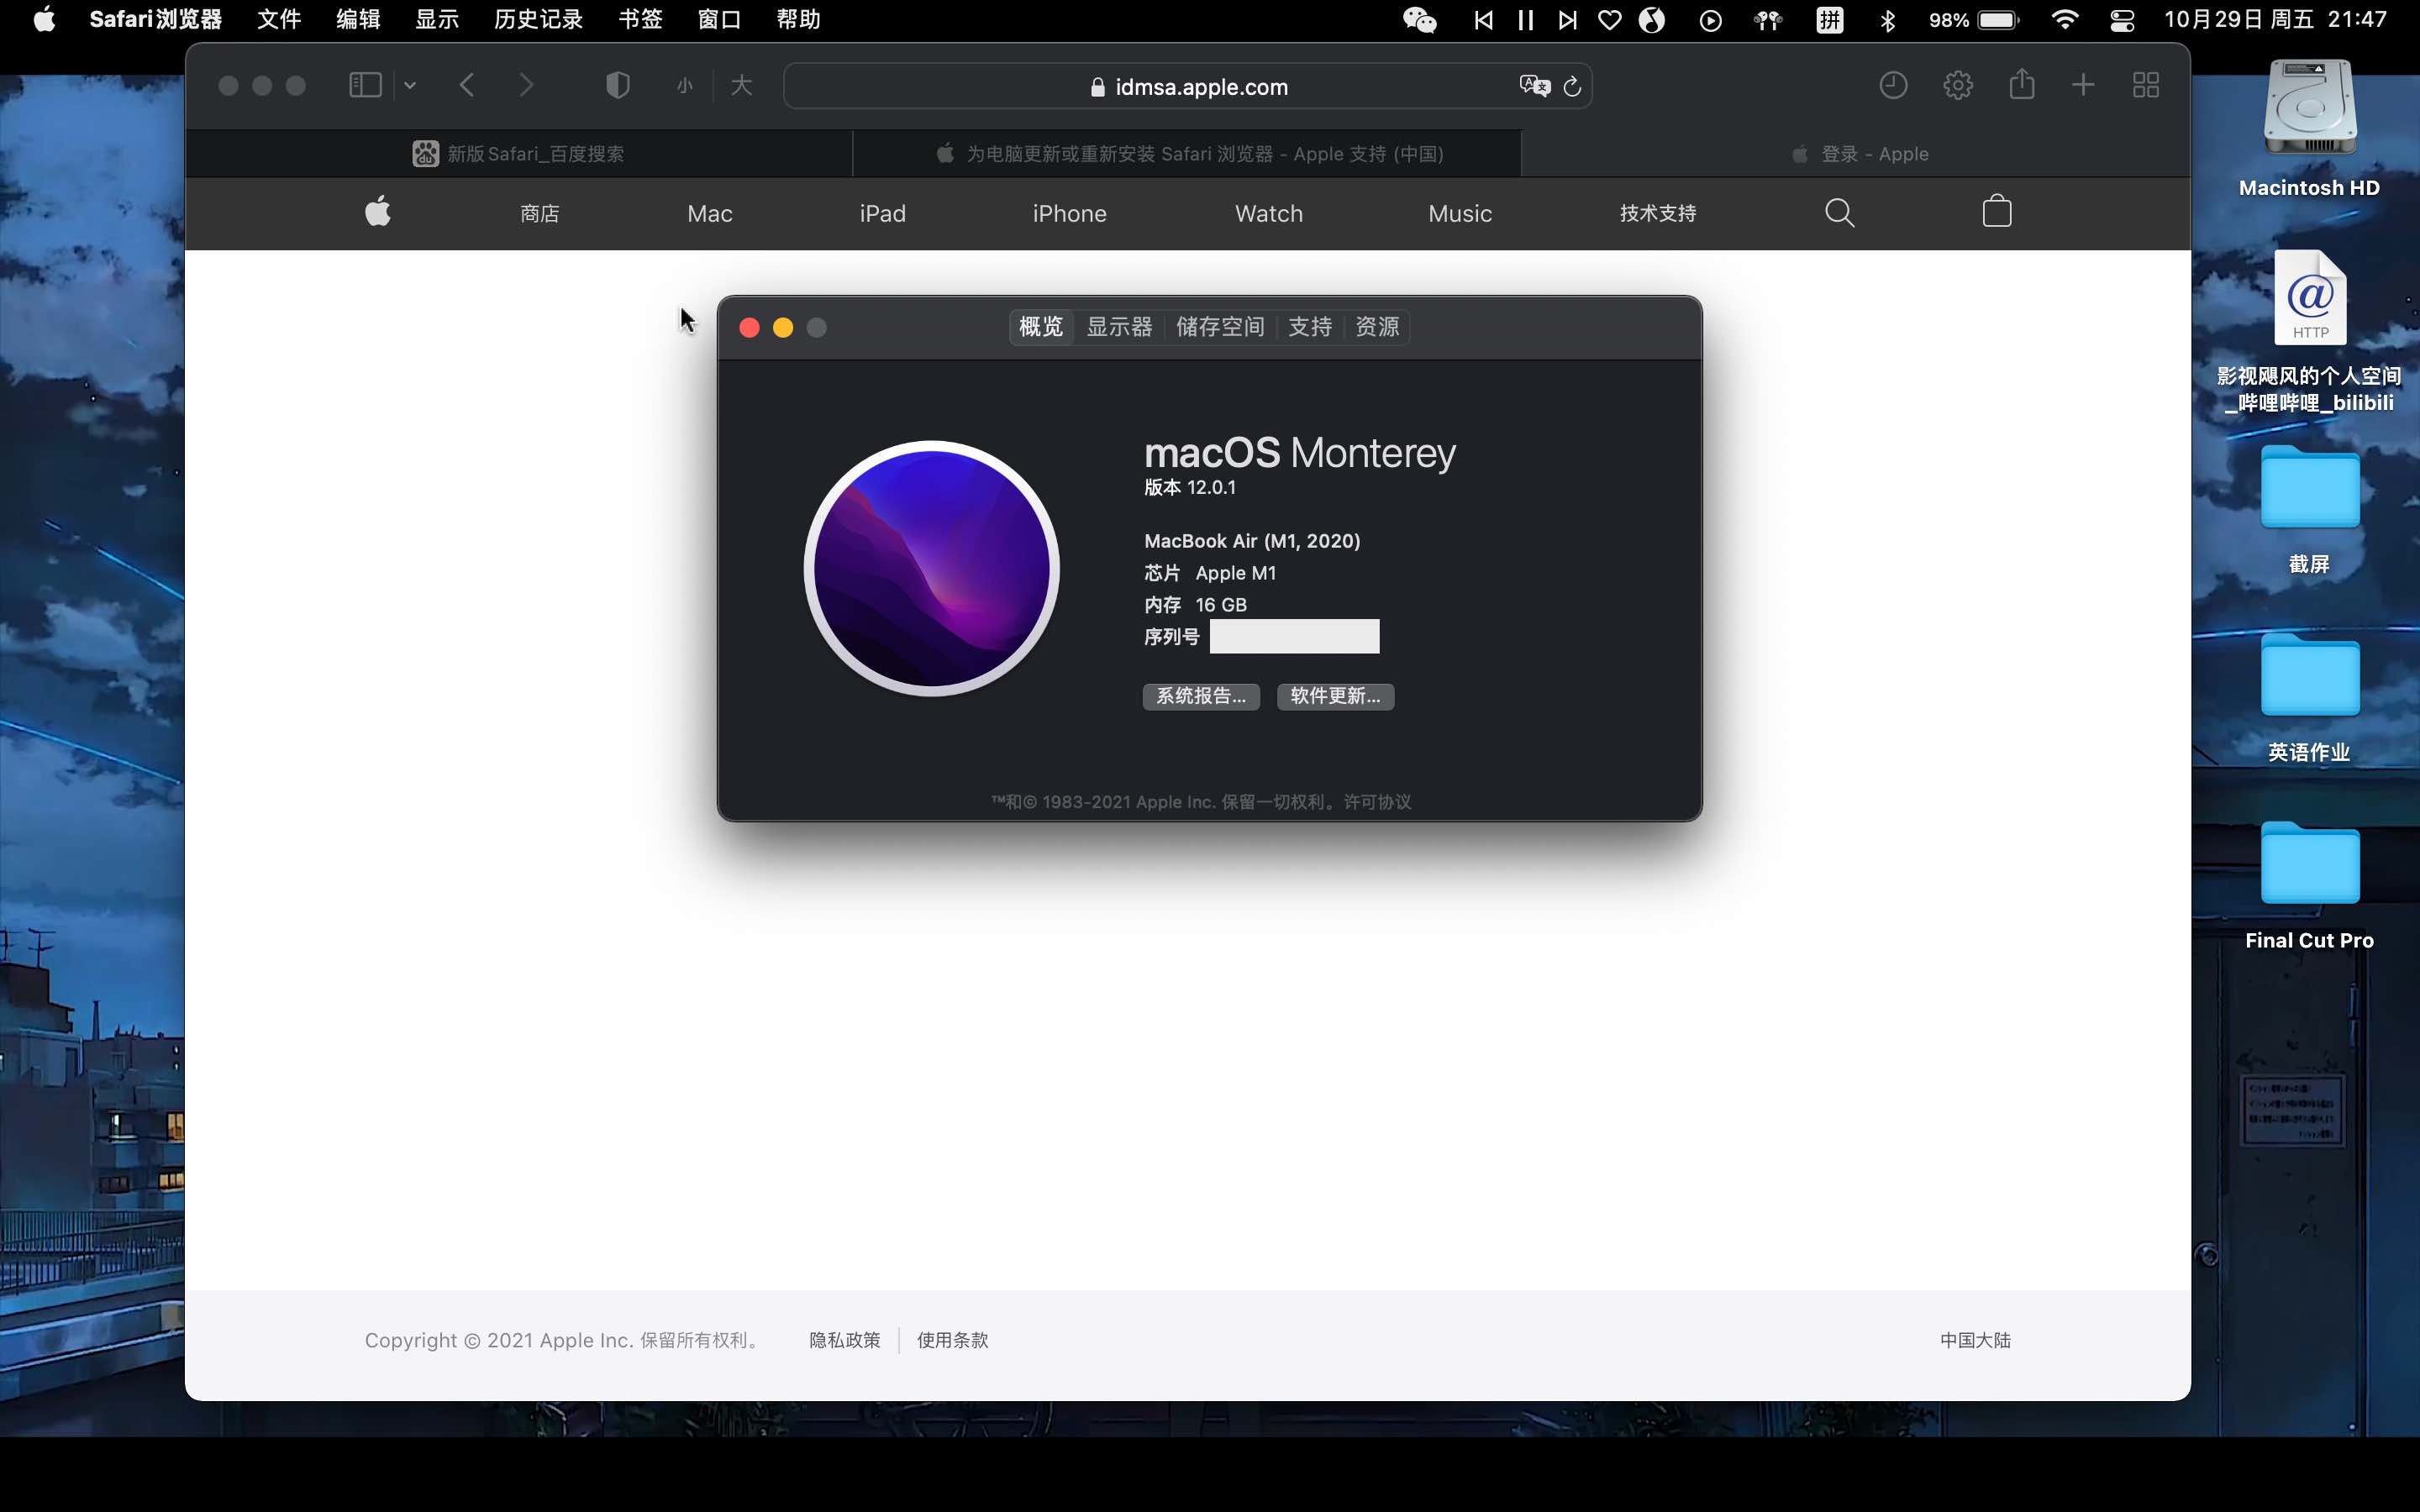
Task: Switch to the 储存空间 tab
Action: click(1219, 327)
